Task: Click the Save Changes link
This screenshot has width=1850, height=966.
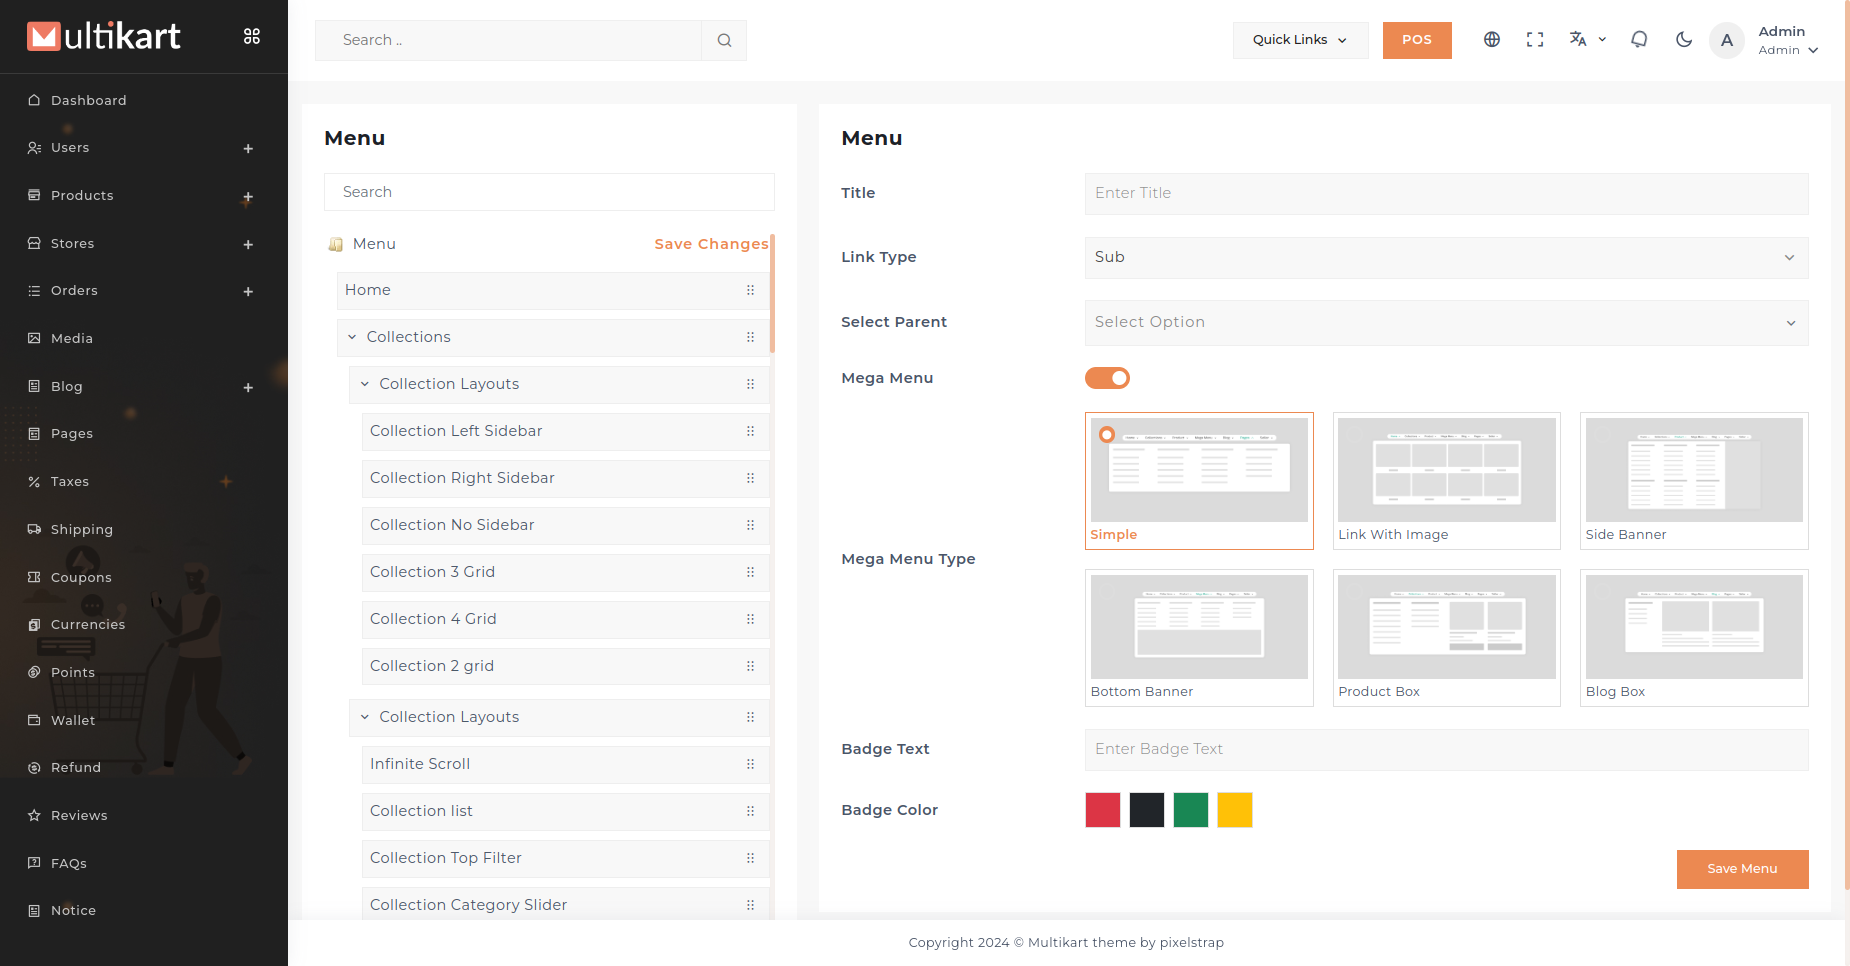Action: point(711,244)
